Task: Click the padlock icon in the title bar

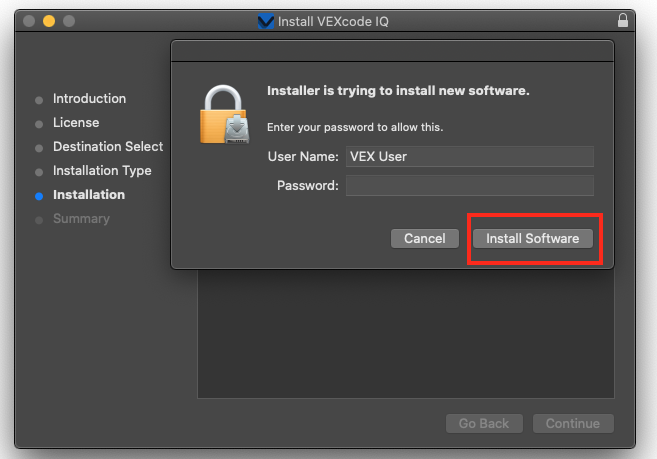Action: 623,20
